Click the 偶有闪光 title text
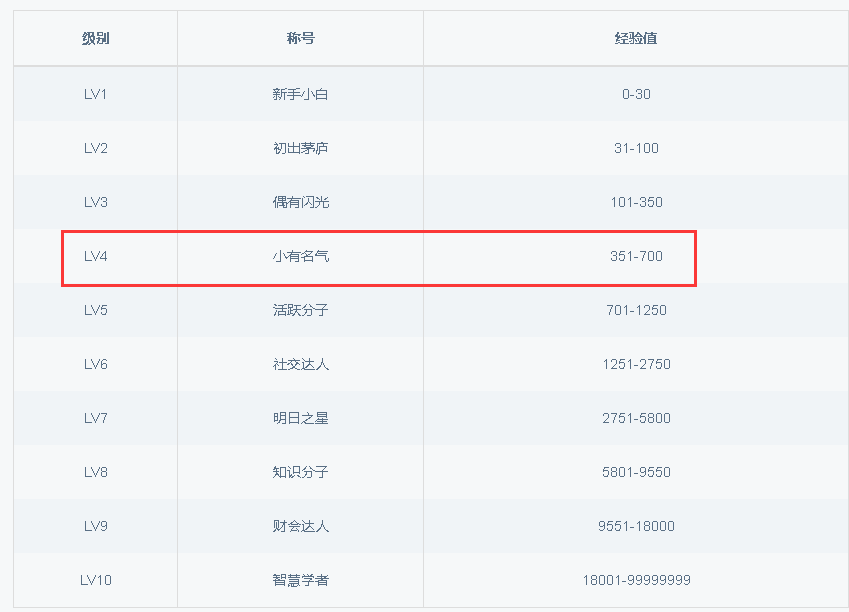This screenshot has width=849, height=612. pyautogui.click(x=300, y=202)
